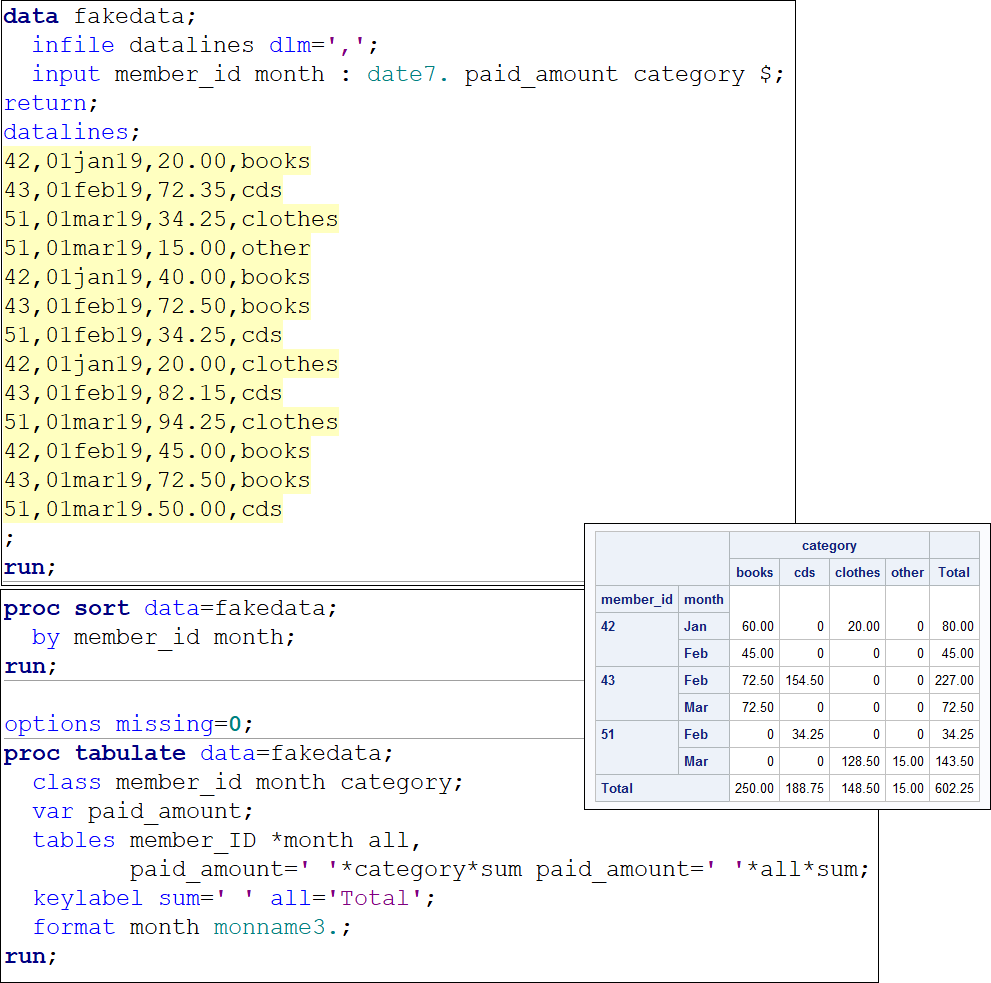991x983 pixels.
Task: Click the 'keylabel' statement line
Action: coord(233,899)
